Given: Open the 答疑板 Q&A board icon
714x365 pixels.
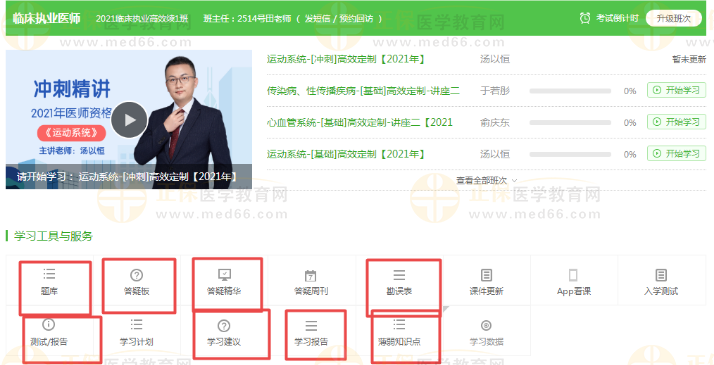Looking at the screenshot, I should 136,275.
